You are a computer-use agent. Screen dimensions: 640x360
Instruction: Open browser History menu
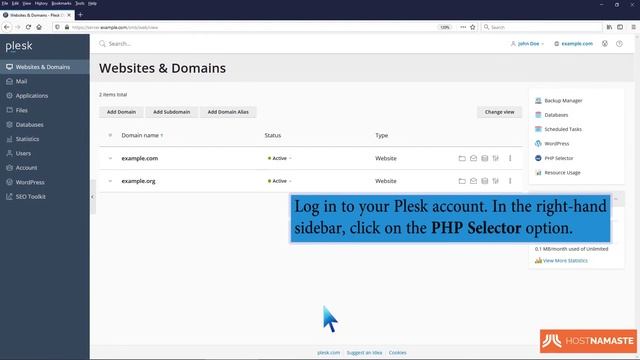(x=41, y=3)
